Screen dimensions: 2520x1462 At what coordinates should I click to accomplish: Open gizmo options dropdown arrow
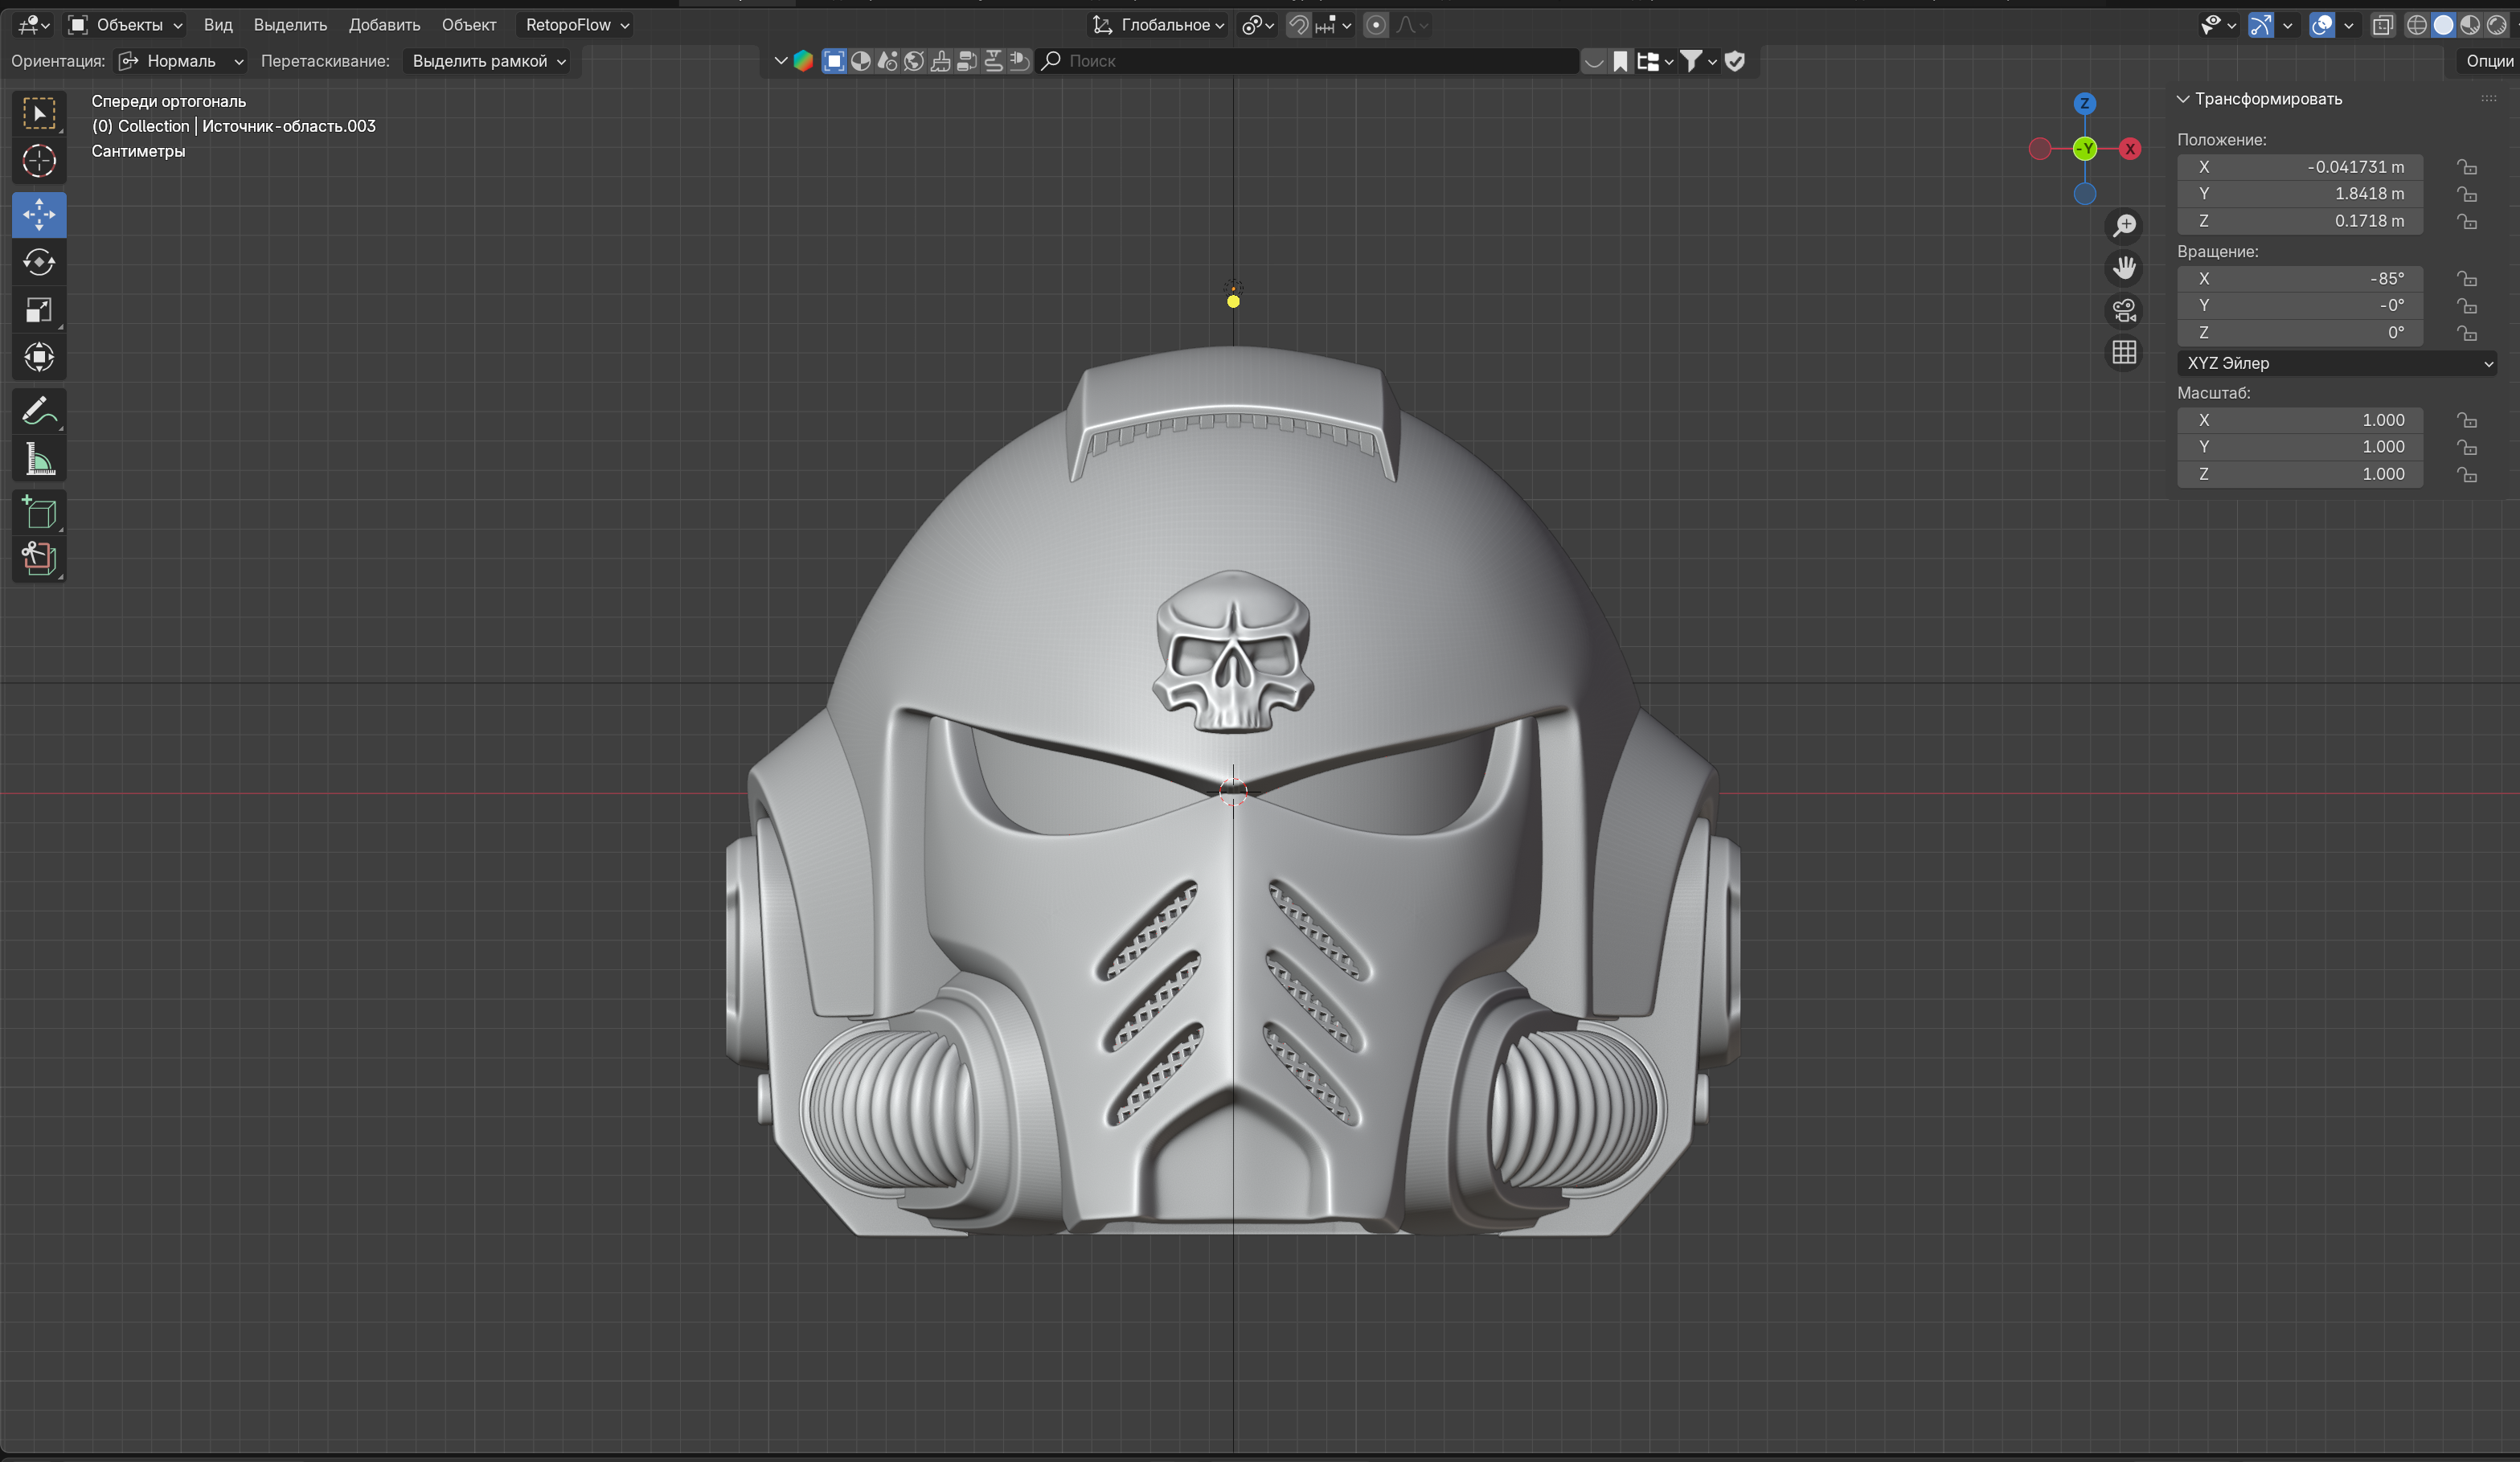2287,25
